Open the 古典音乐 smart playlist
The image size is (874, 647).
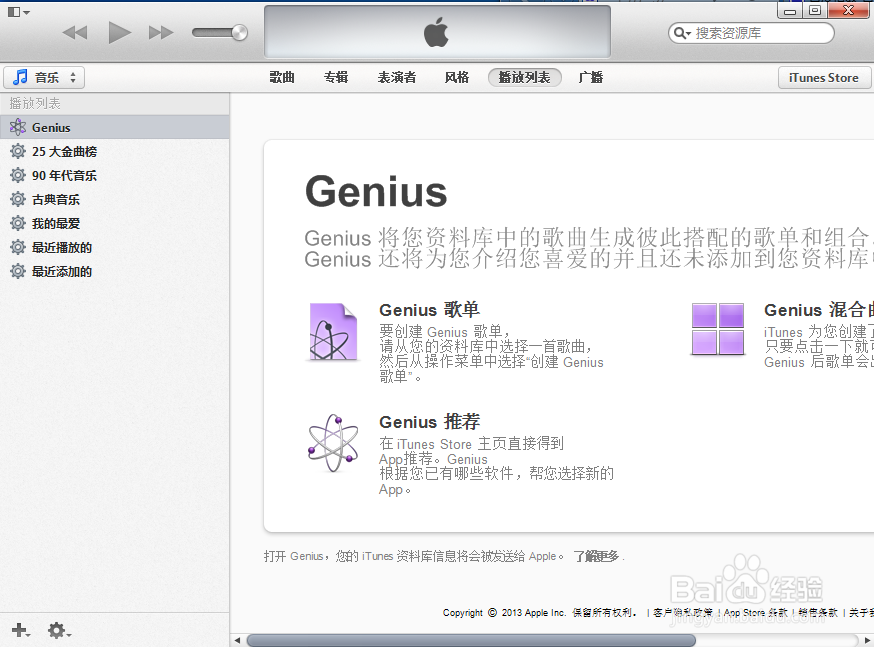pyautogui.click(x=115, y=199)
